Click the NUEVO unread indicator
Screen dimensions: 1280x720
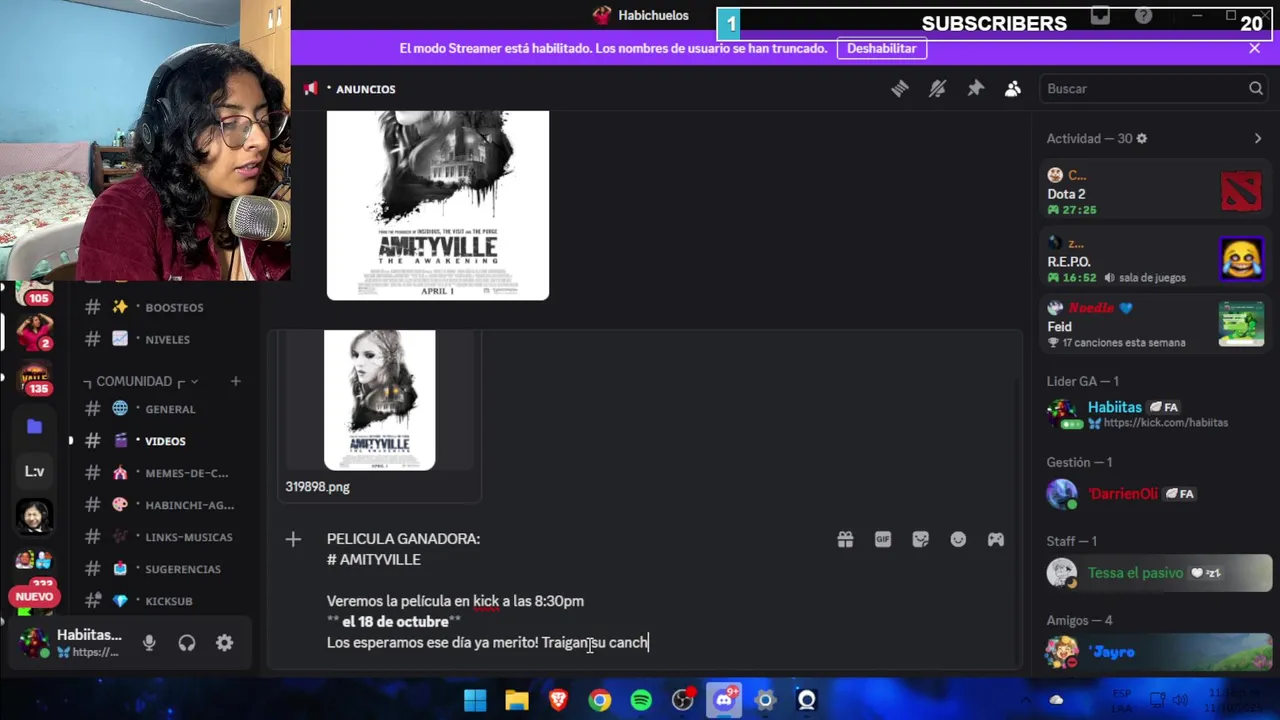coord(35,597)
